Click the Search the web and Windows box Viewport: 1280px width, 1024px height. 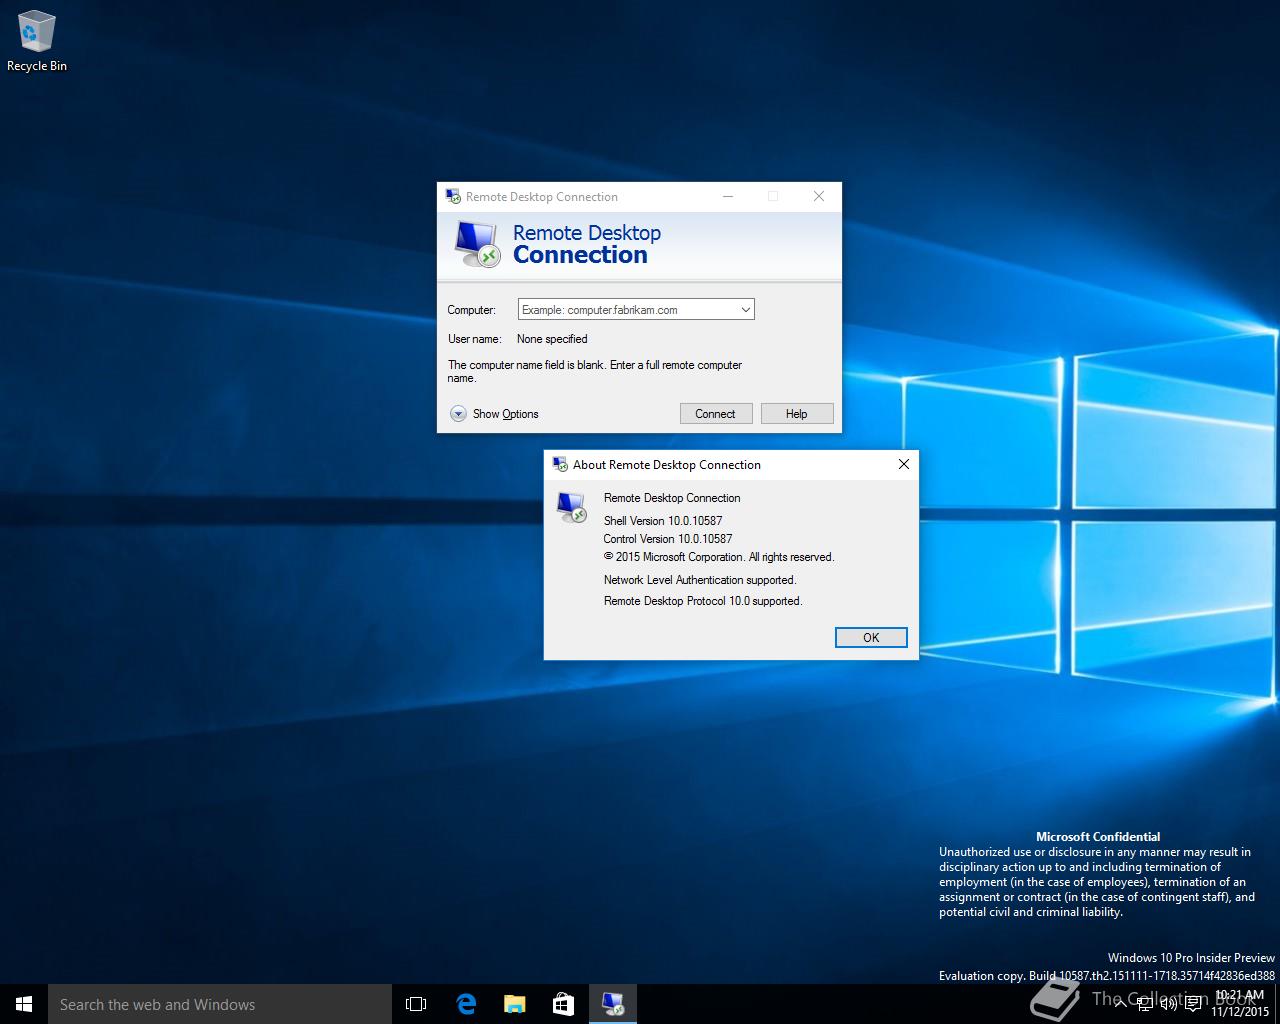[220, 1004]
